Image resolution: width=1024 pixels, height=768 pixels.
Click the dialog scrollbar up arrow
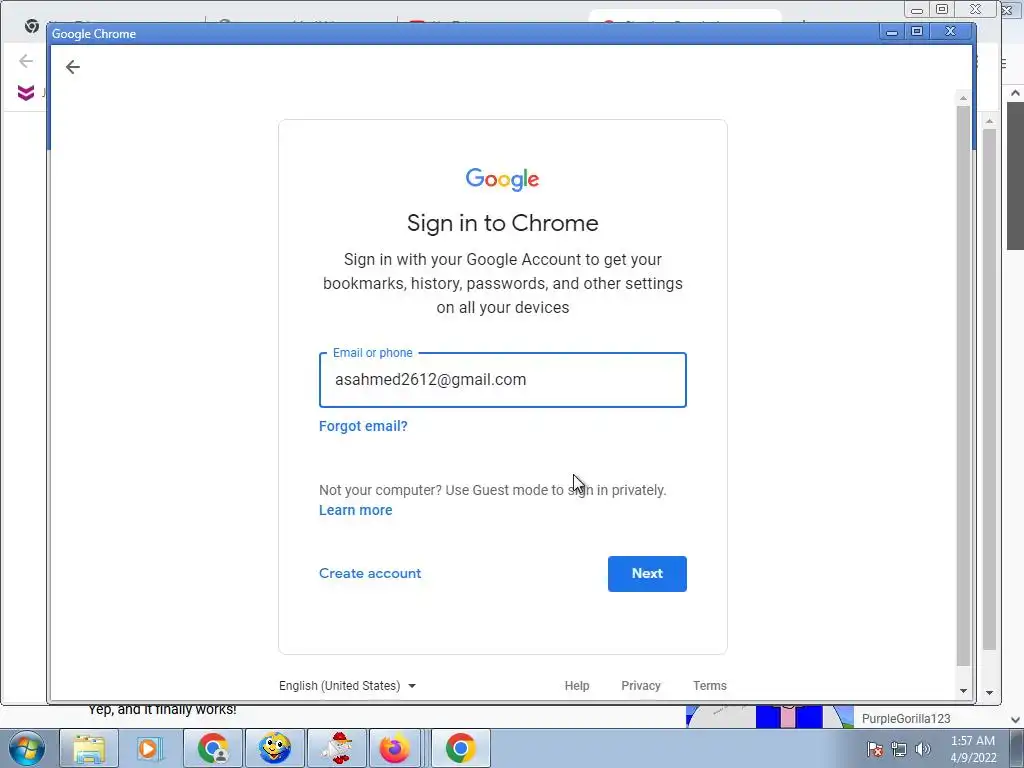963,98
